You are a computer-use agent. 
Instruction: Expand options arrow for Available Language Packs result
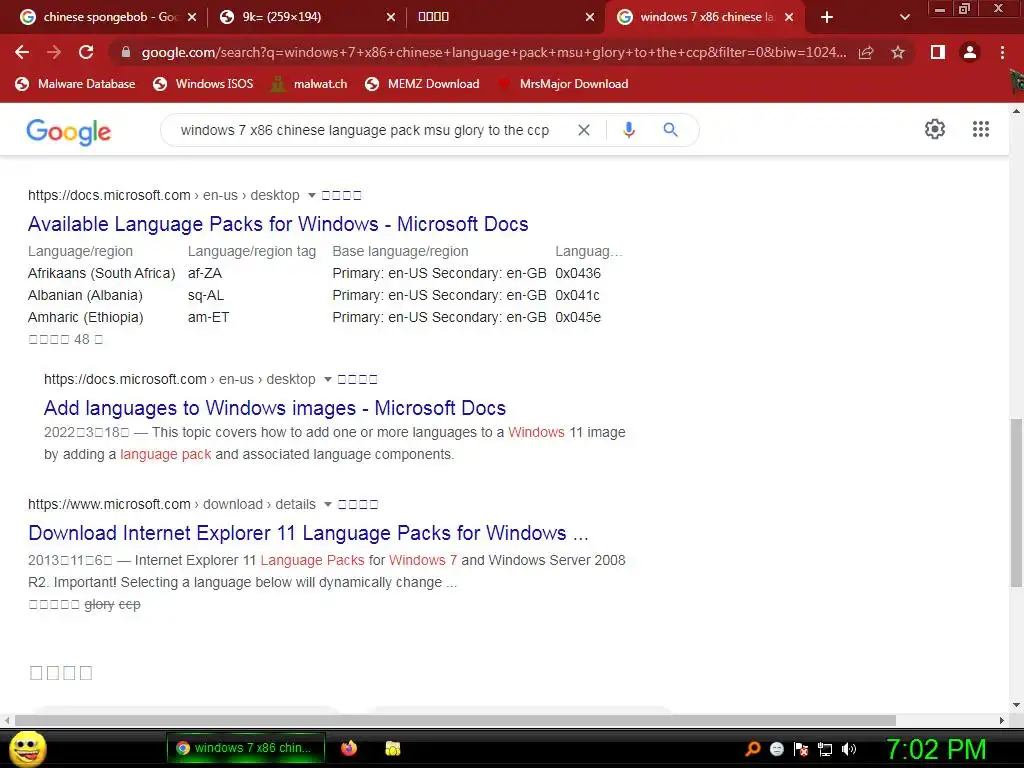pyautogui.click(x=312, y=195)
